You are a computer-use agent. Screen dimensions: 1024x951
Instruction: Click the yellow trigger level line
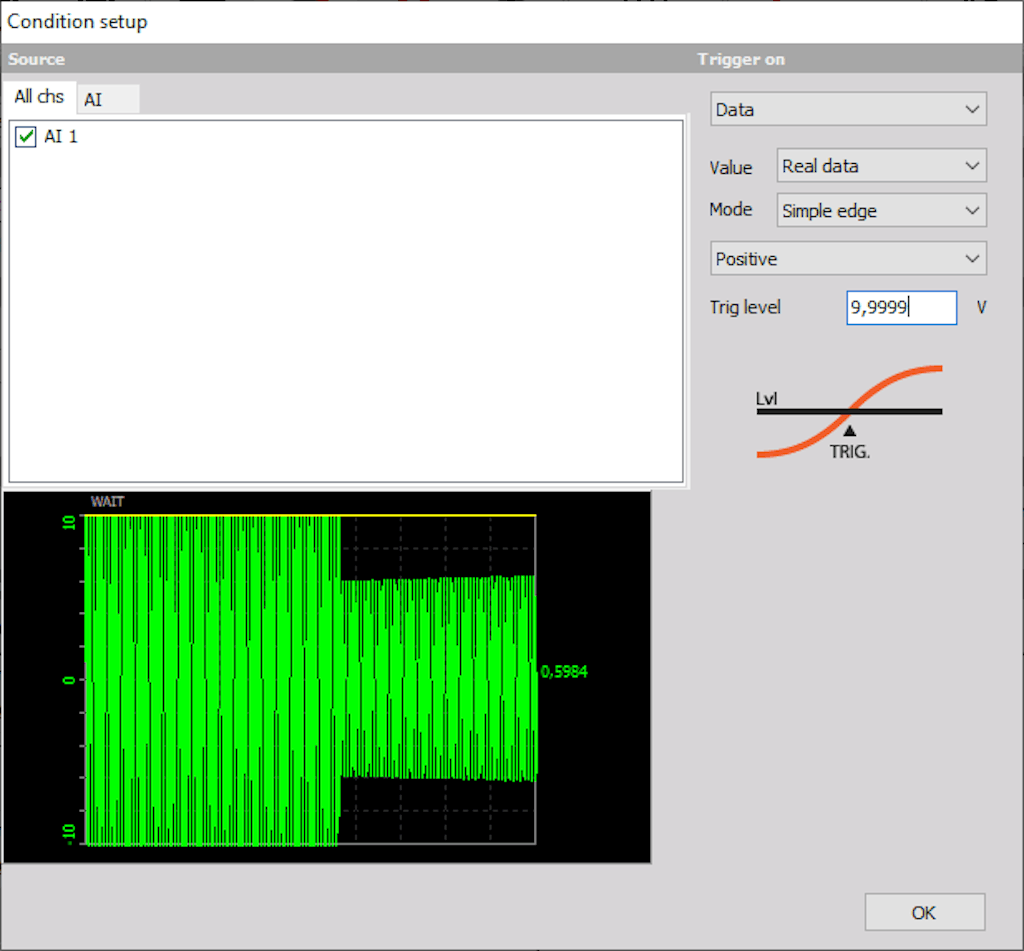coord(310,515)
